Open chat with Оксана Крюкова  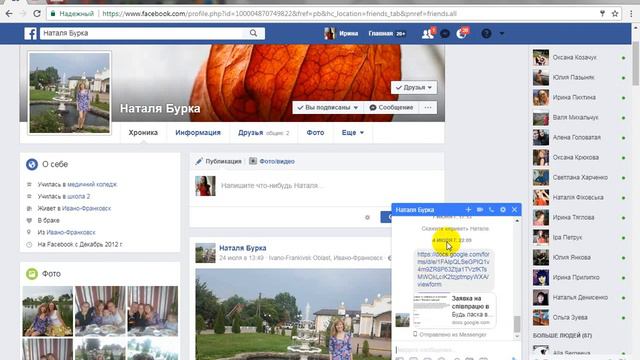[579, 158]
